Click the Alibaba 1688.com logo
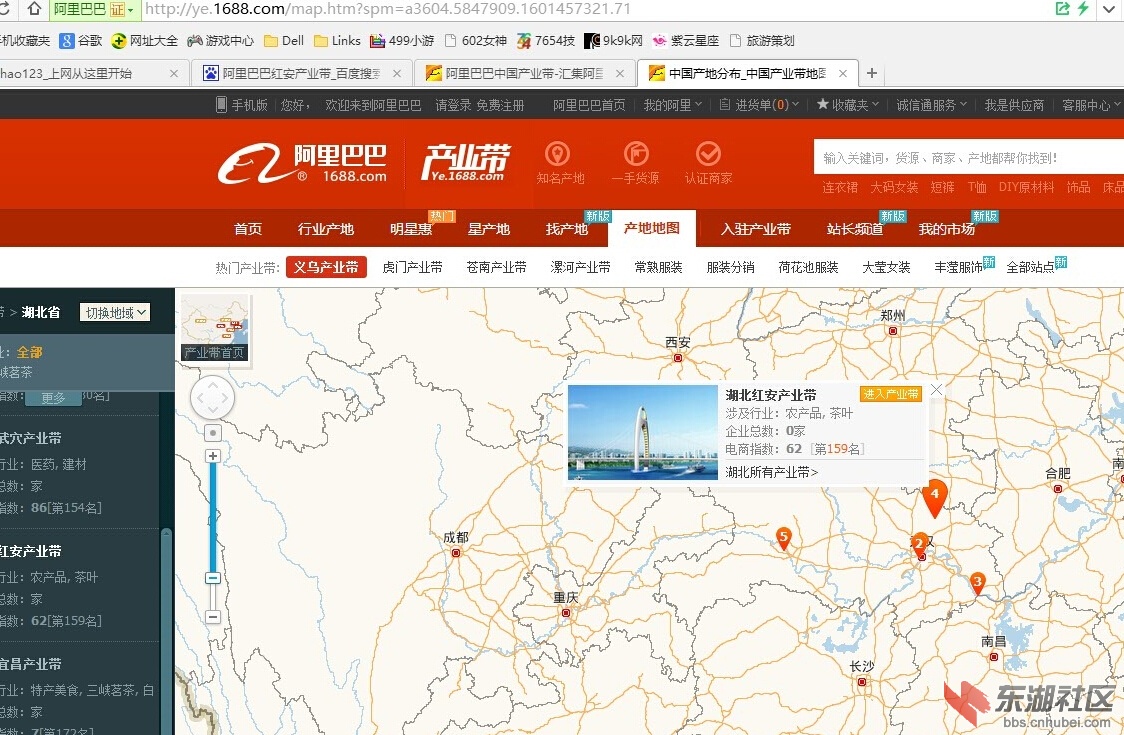Image resolution: width=1124 pixels, height=735 pixels. [x=303, y=163]
